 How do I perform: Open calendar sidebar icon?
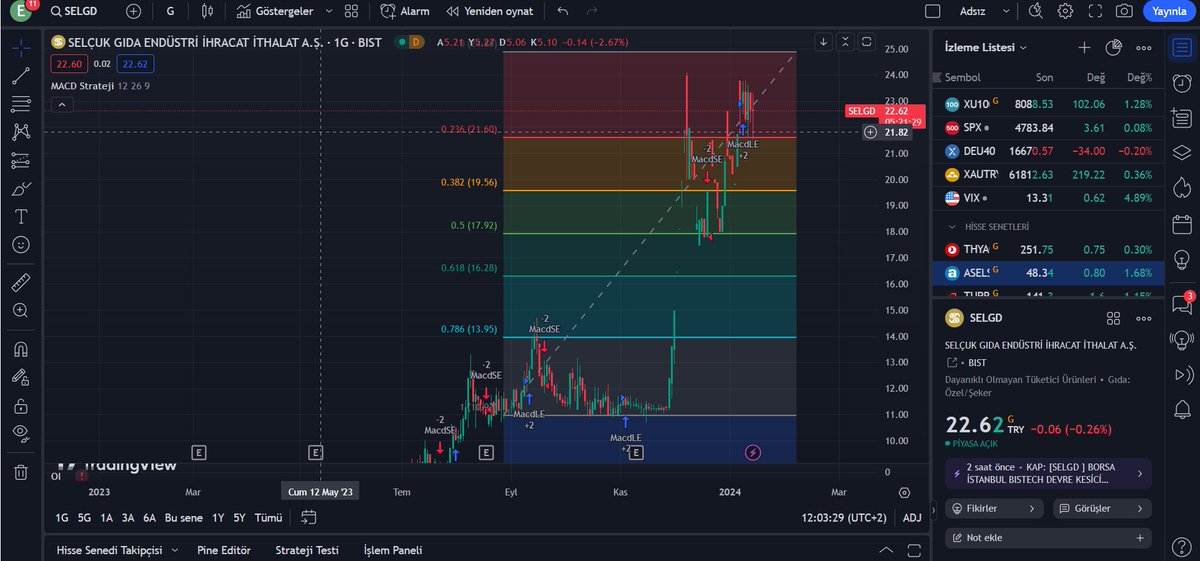click(x=1181, y=225)
